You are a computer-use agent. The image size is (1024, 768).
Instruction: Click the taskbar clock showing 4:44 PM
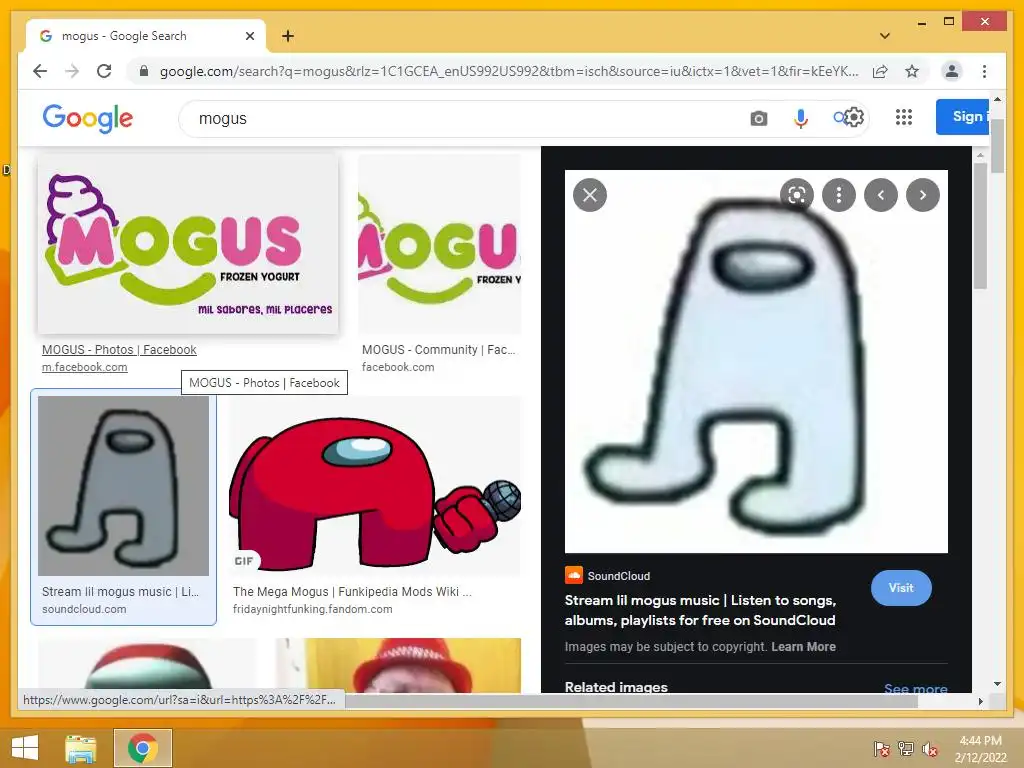(x=980, y=749)
